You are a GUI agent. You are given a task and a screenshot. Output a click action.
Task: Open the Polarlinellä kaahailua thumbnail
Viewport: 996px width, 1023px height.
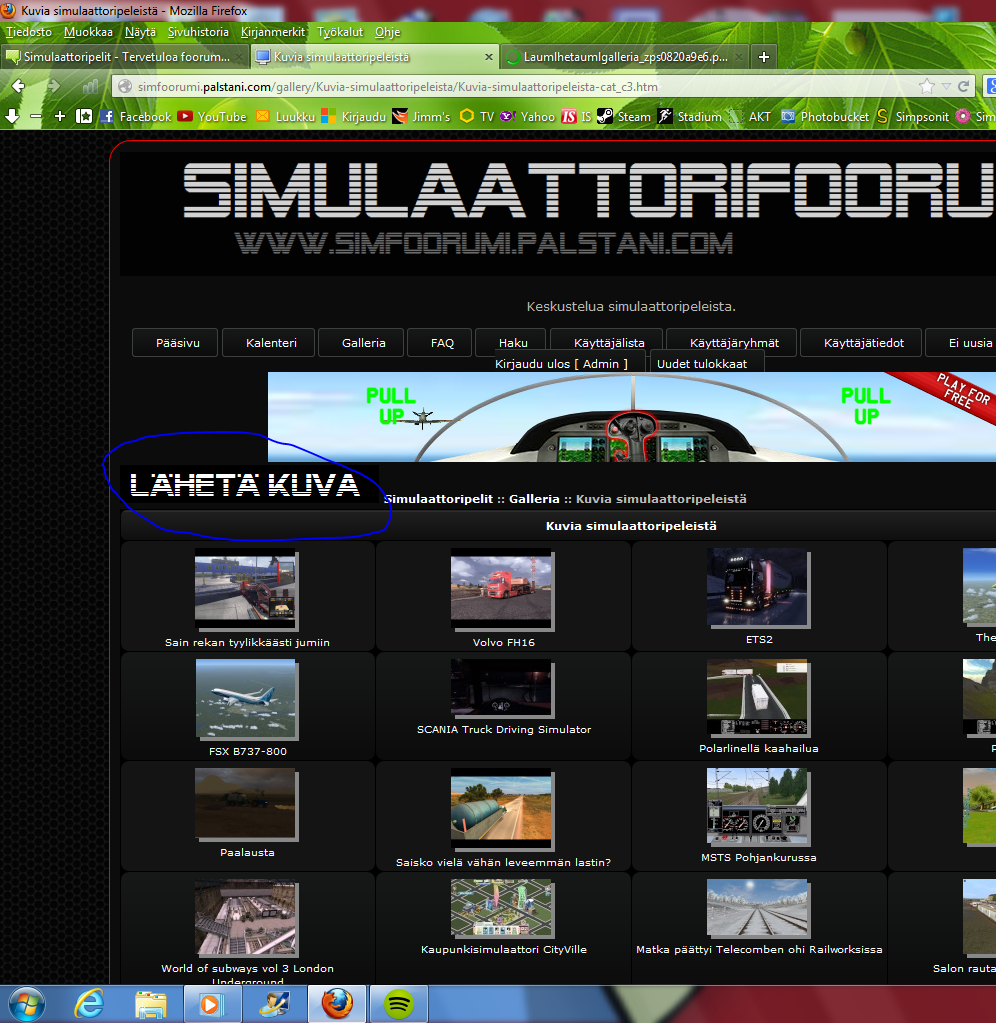point(759,697)
